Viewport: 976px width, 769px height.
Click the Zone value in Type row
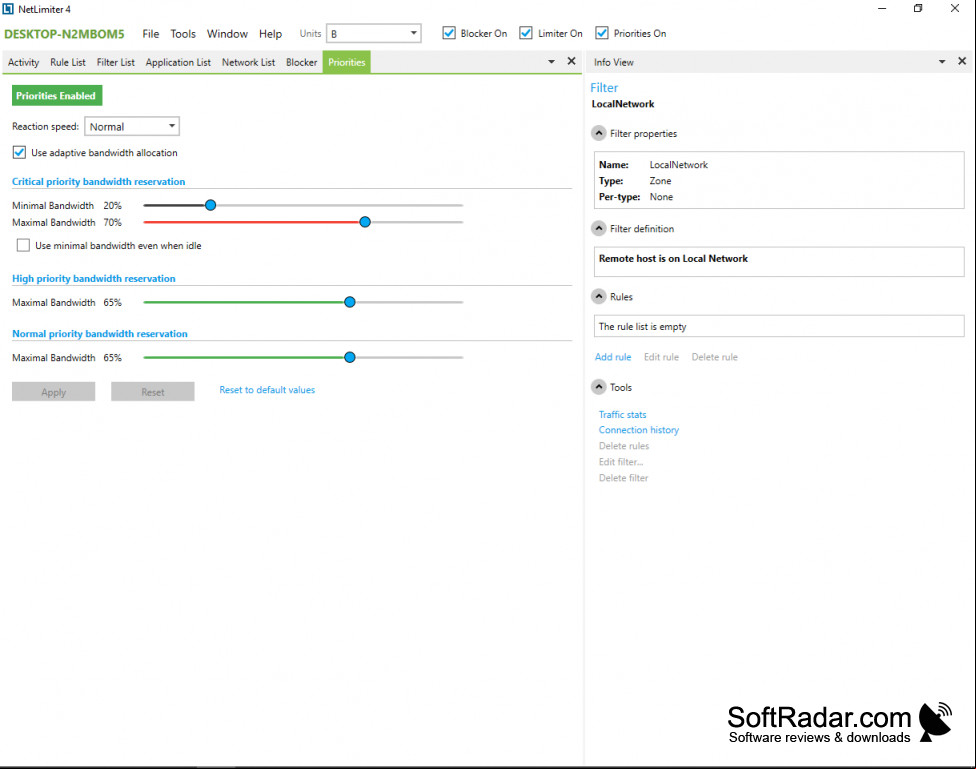point(660,181)
